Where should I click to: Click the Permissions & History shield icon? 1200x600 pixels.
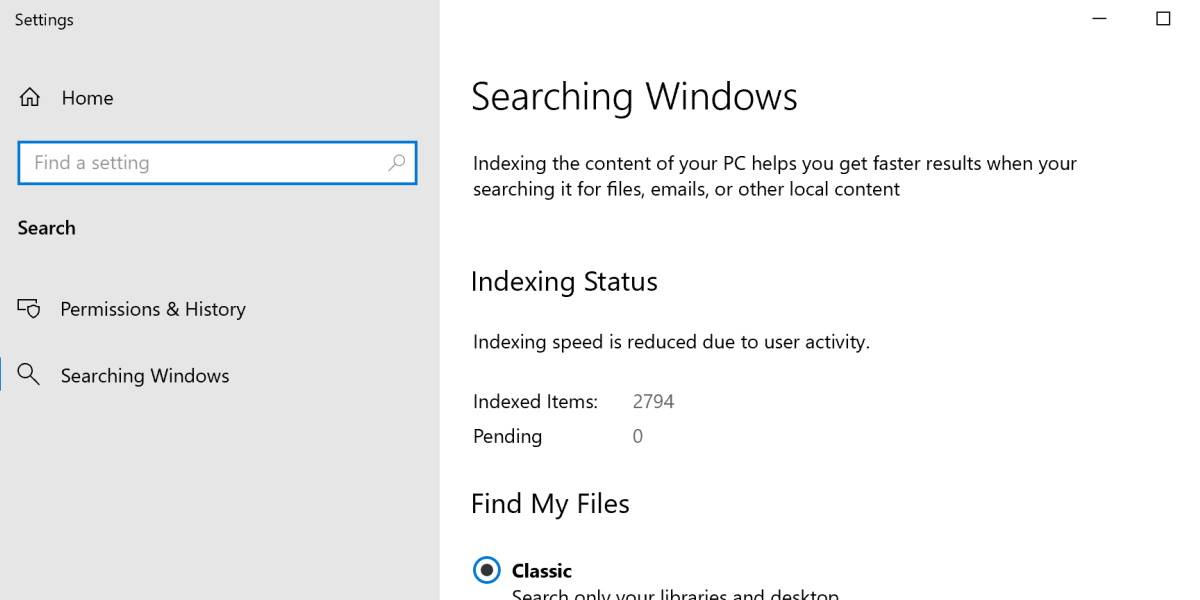tap(29, 309)
